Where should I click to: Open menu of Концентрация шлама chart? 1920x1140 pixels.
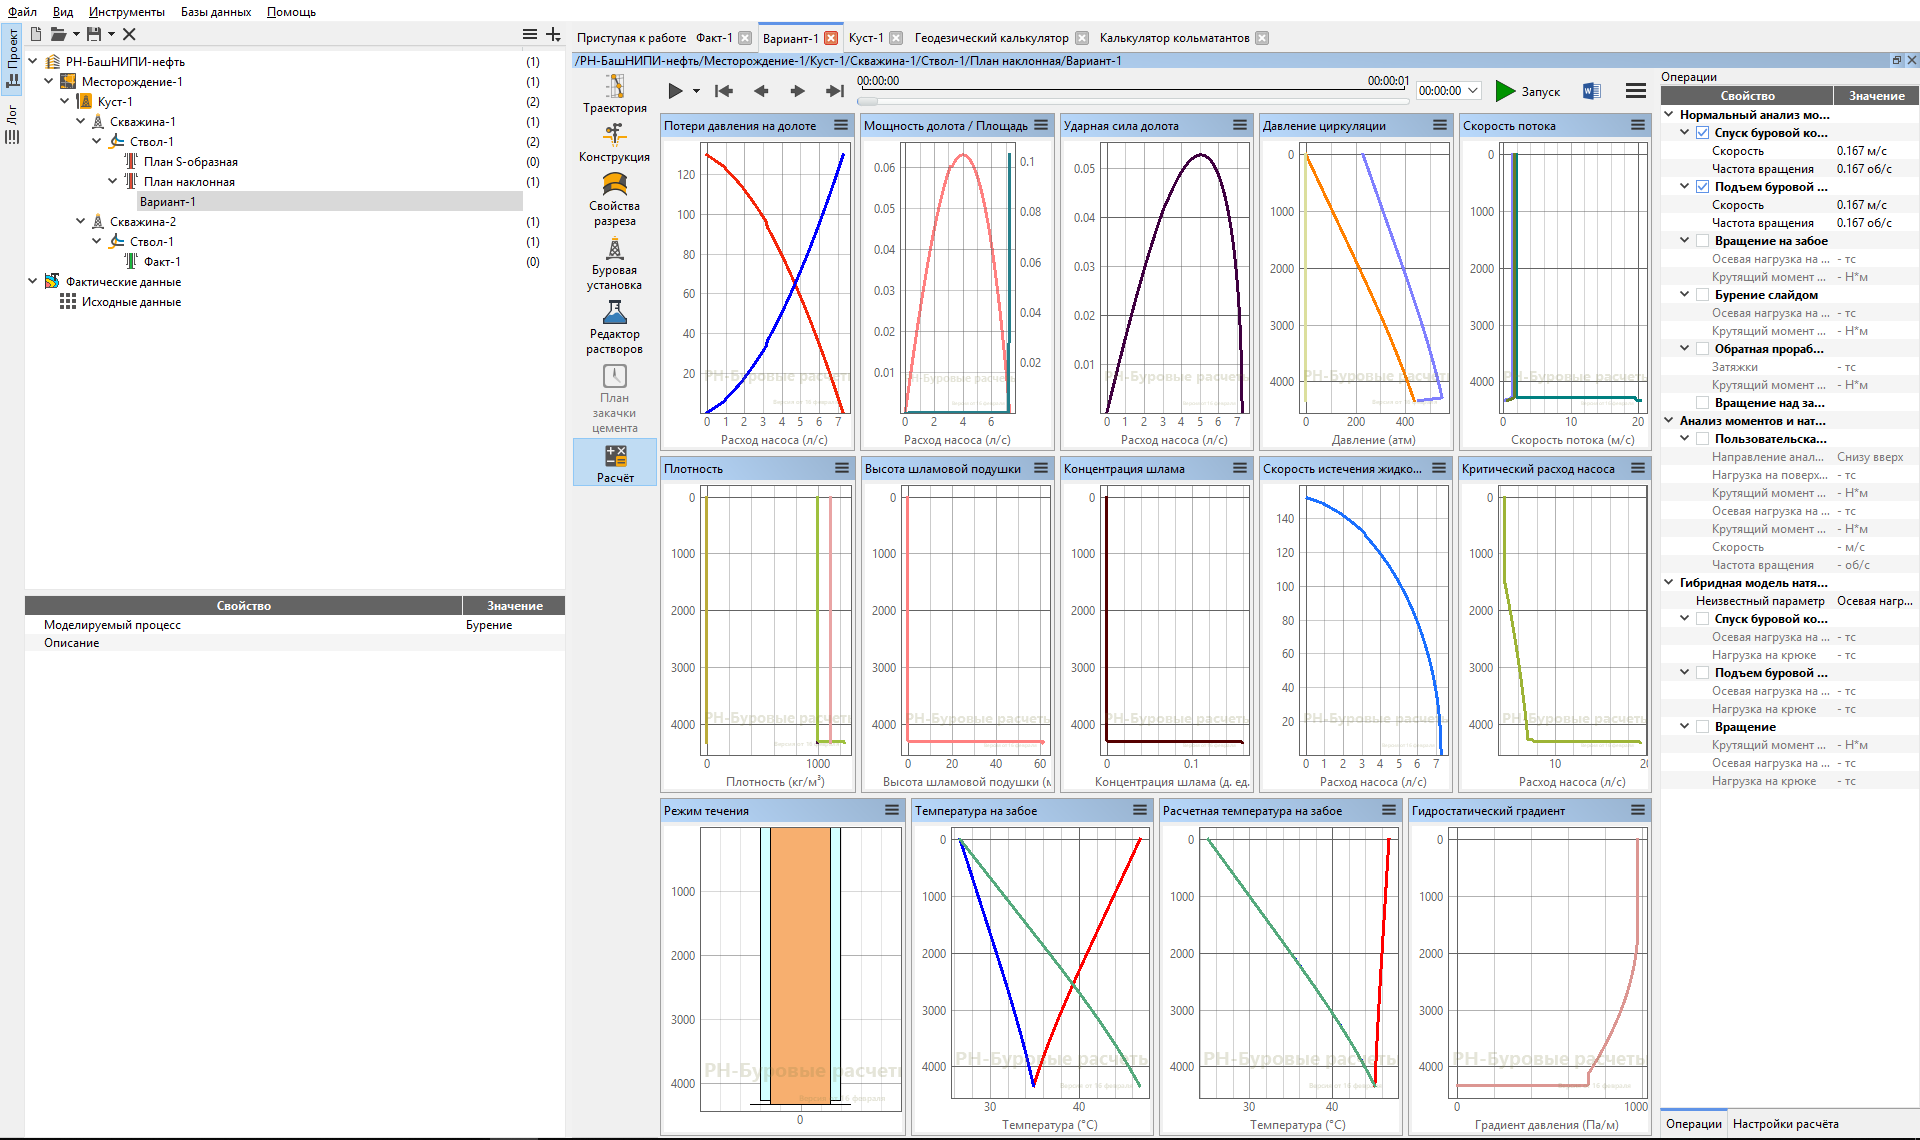(x=1240, y=468)
